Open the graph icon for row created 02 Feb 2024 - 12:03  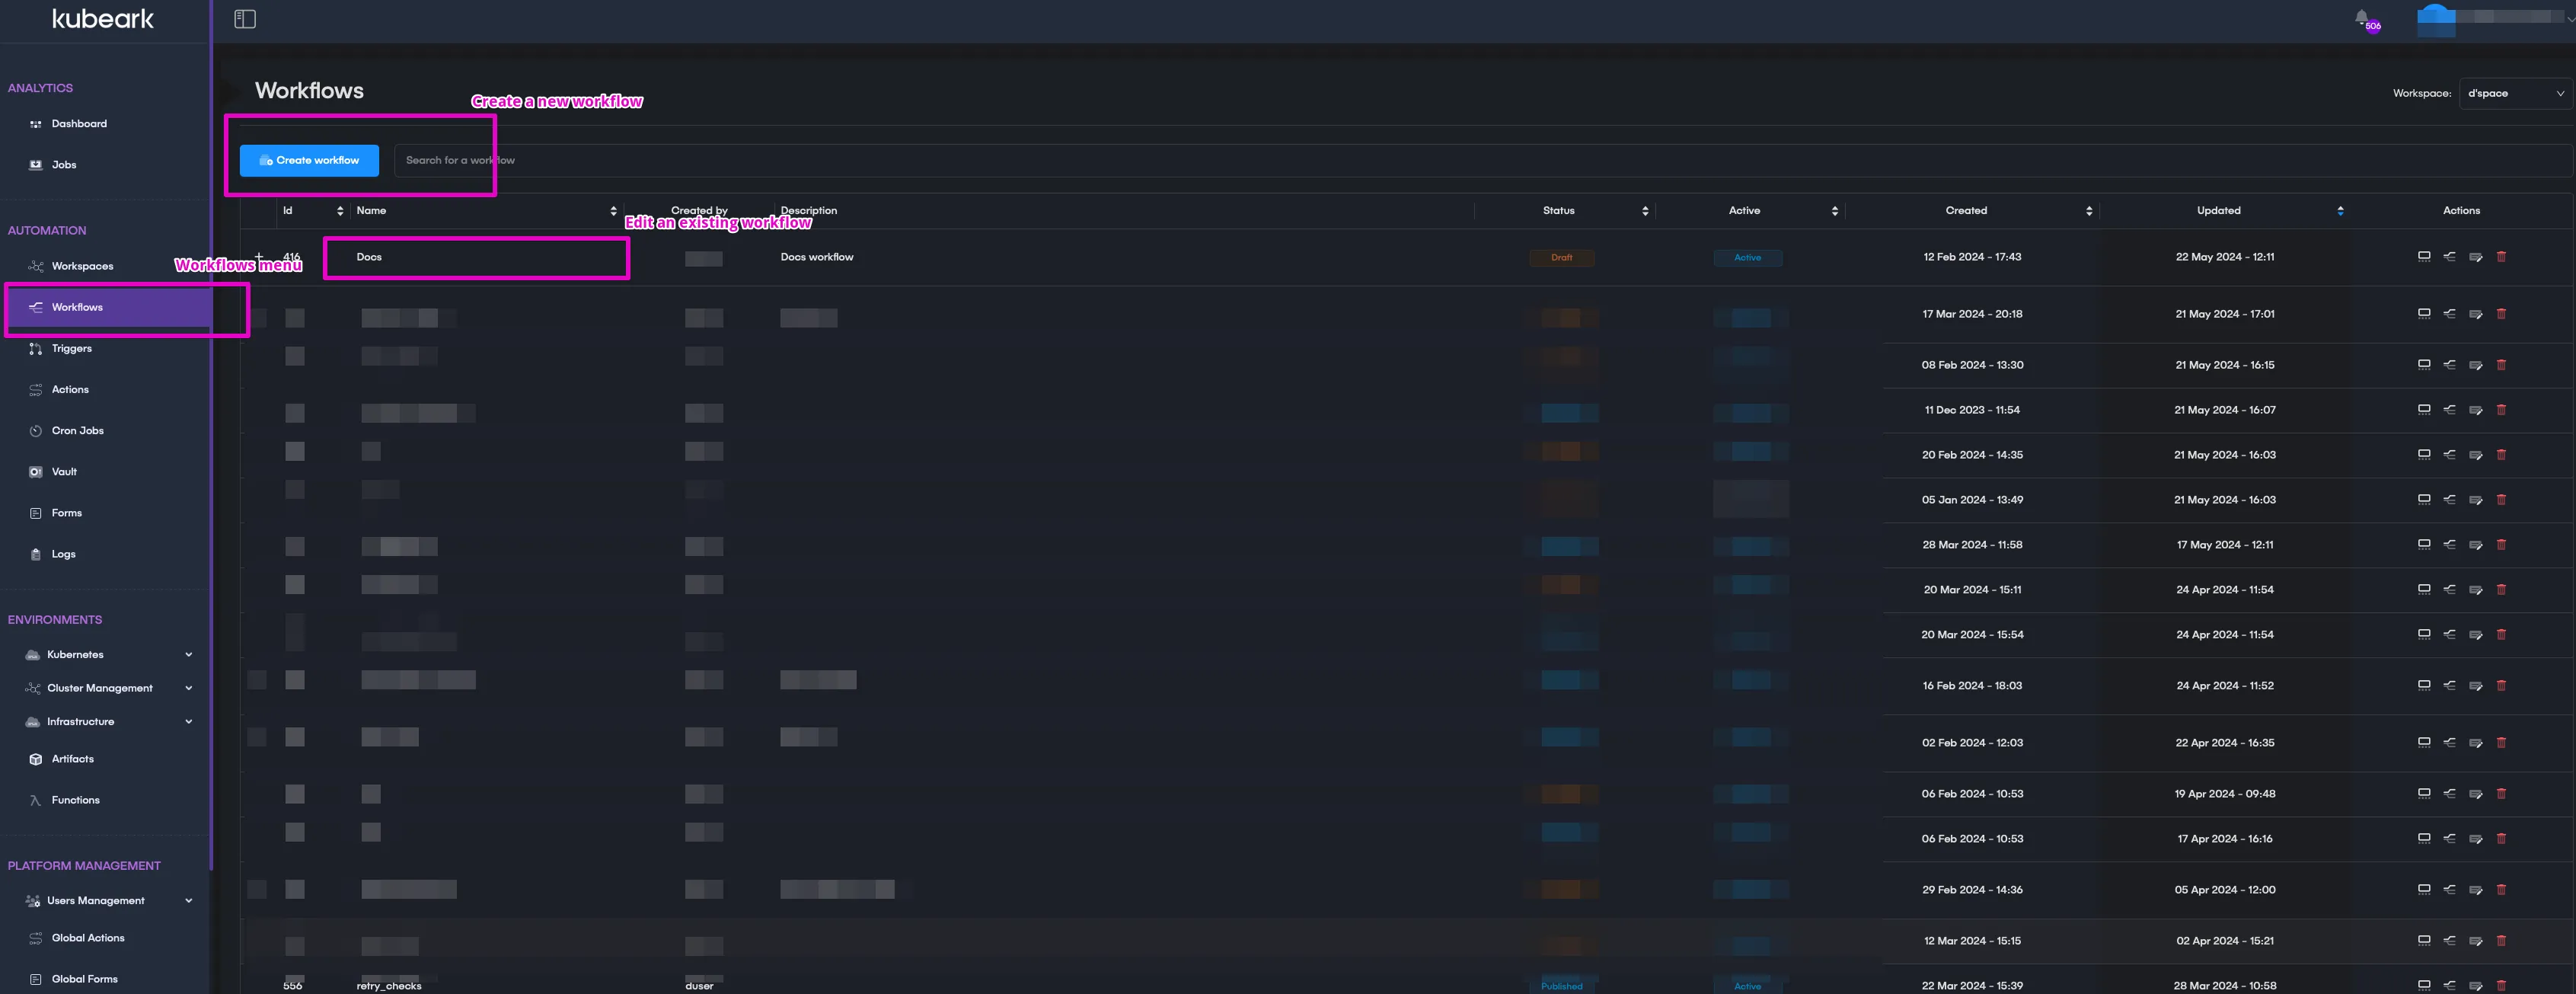coord(2449,743)
